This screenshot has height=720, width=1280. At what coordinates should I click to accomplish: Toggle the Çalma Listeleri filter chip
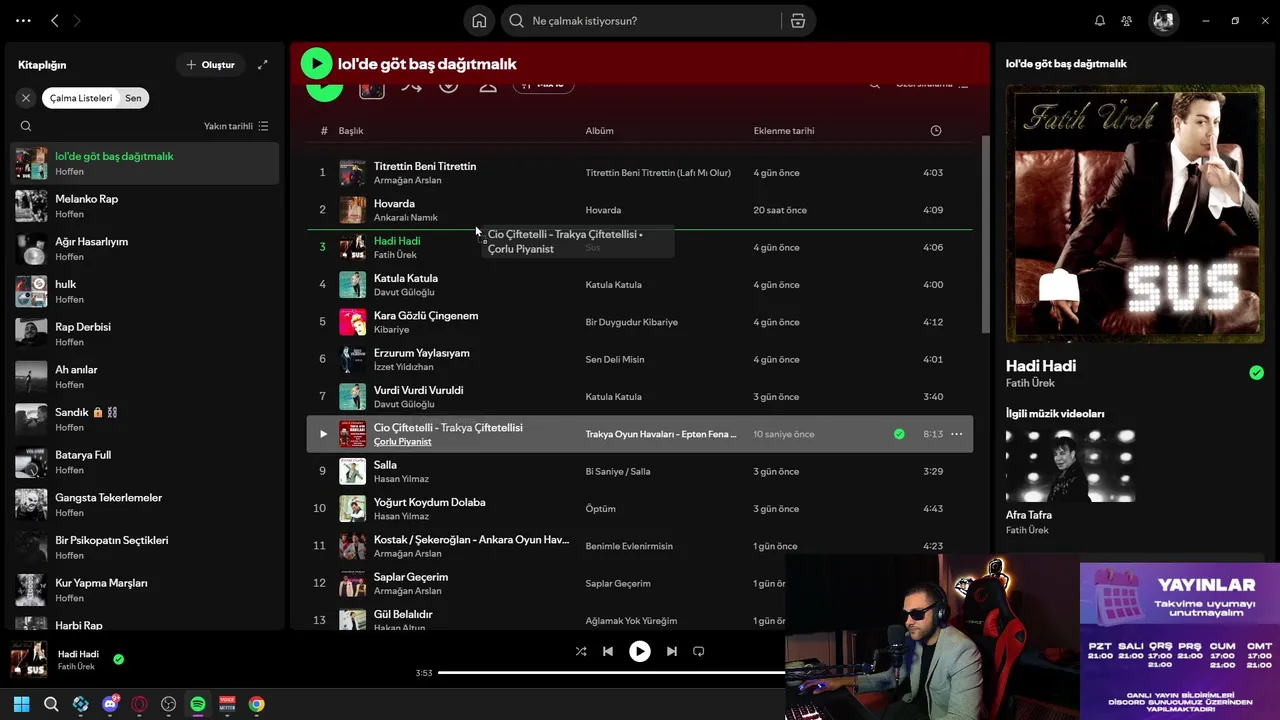coord(81,98)
